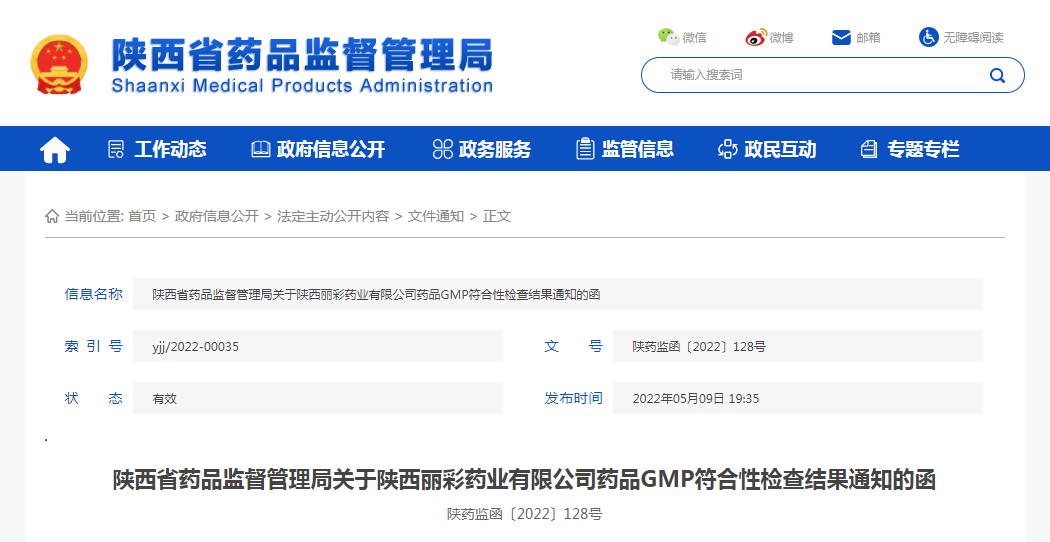Click document number in 文号 field
The height and width of the screenshot is (542, 1050).
coord(699,347)
